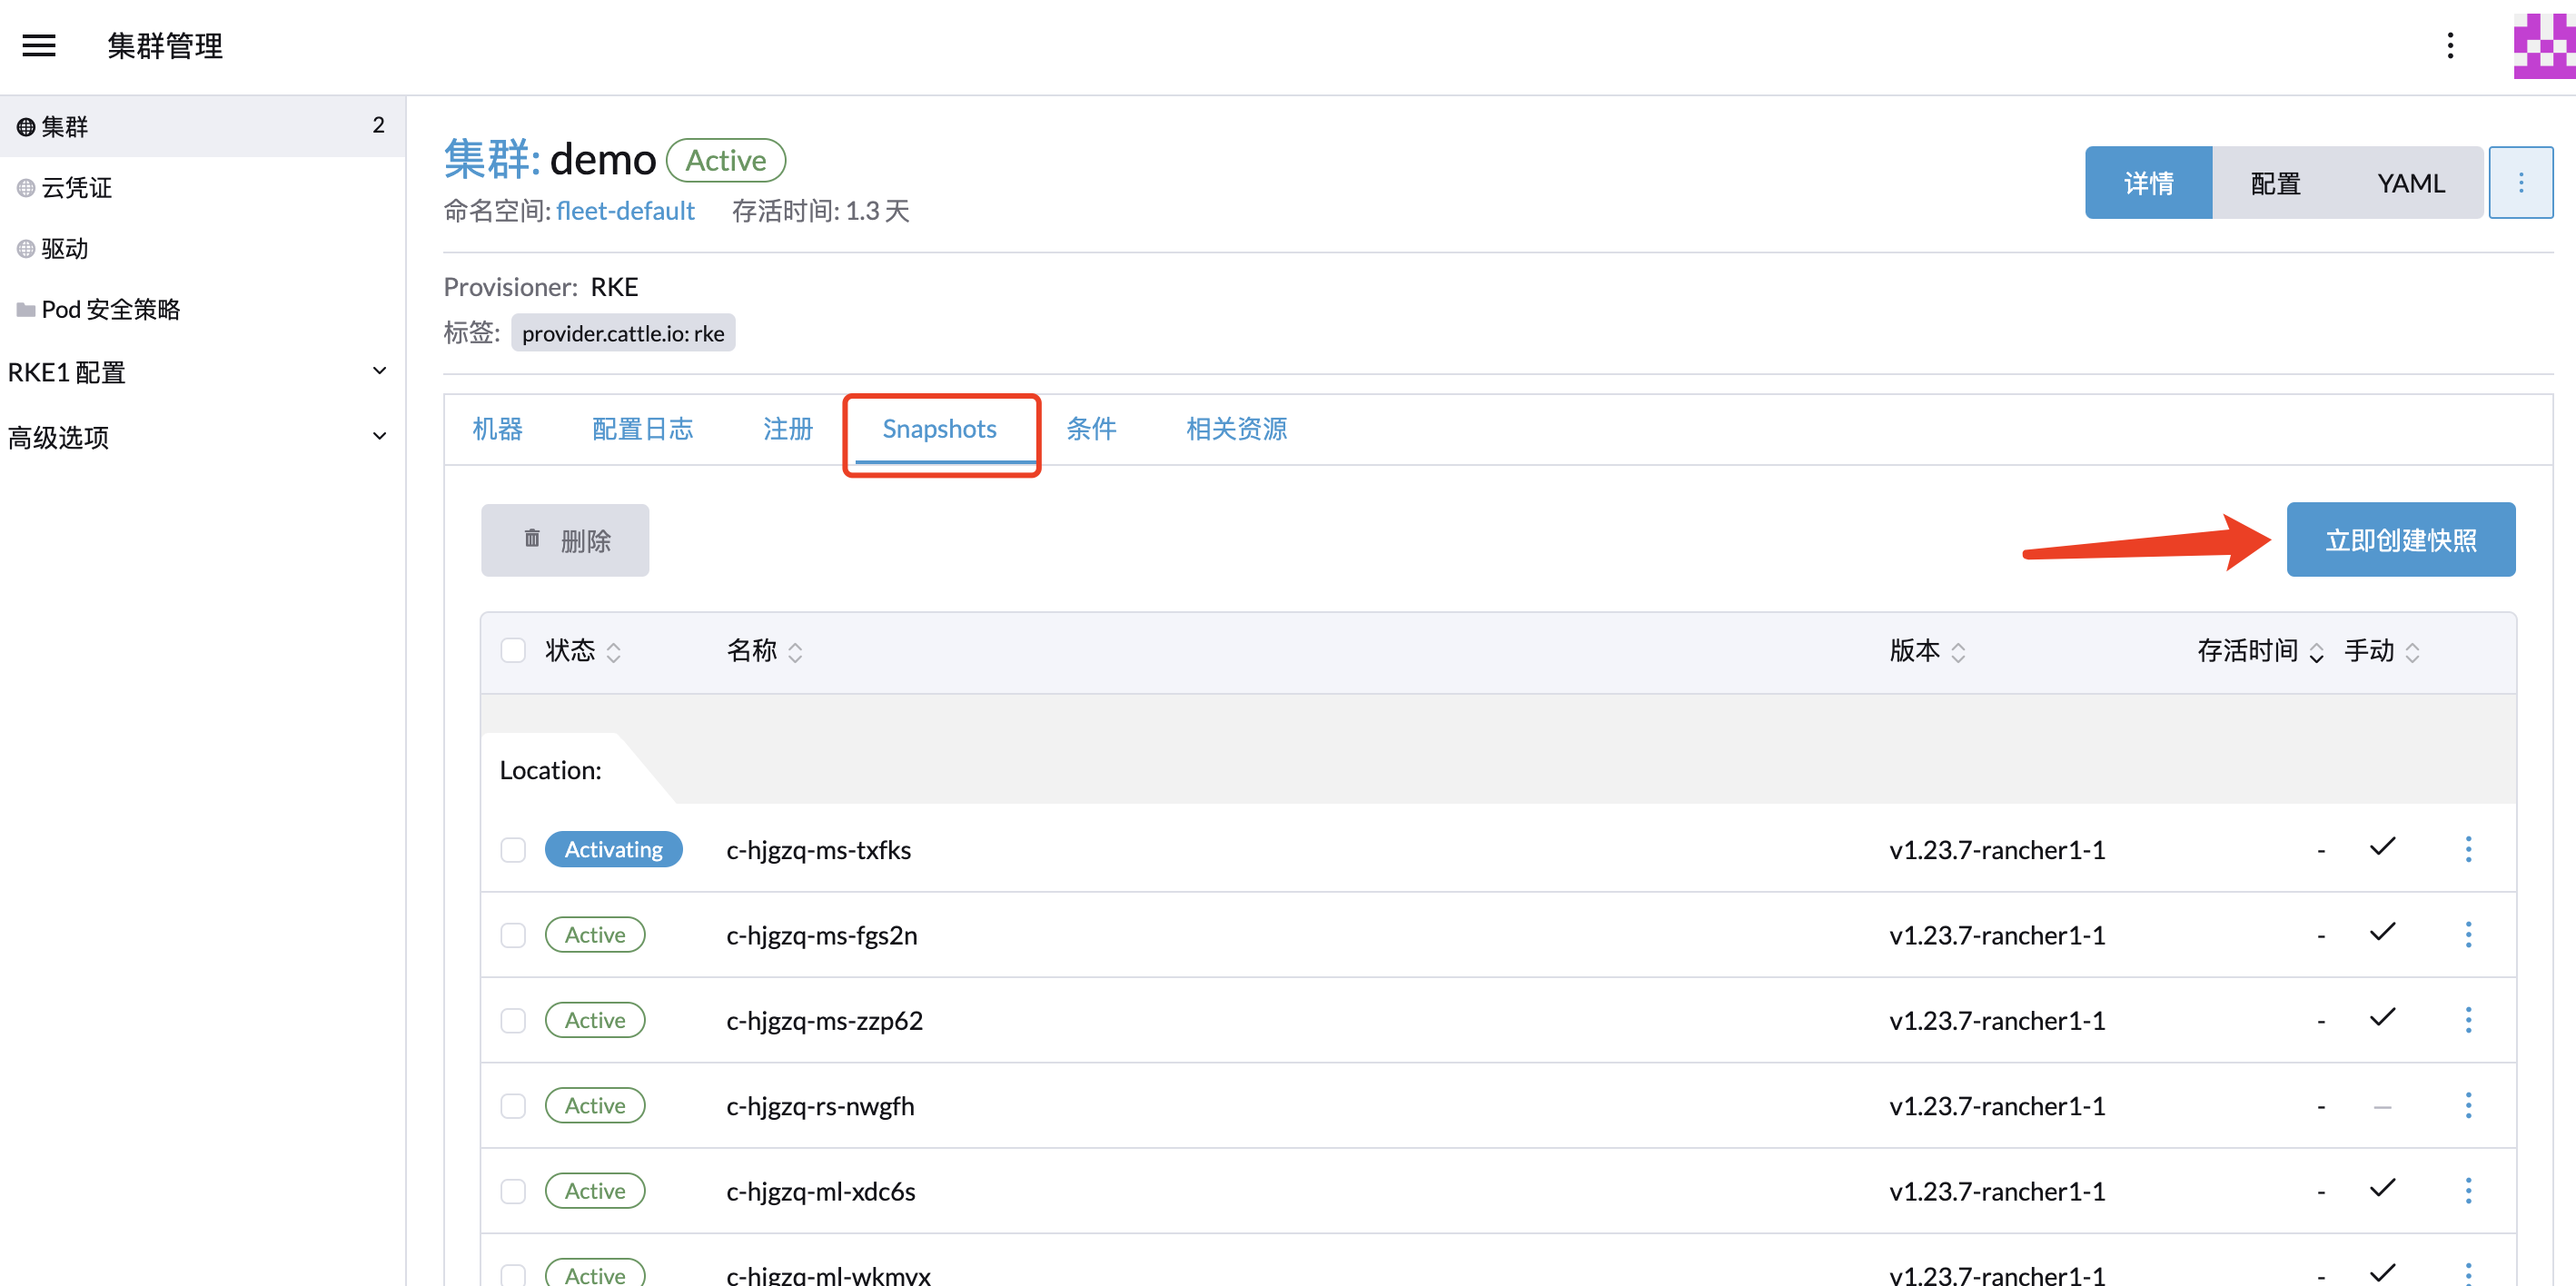The width and height of the screenshot is (2576, 1286).
Task: Switch to the 配置日志 tab
Action: [x=642, y=429]
